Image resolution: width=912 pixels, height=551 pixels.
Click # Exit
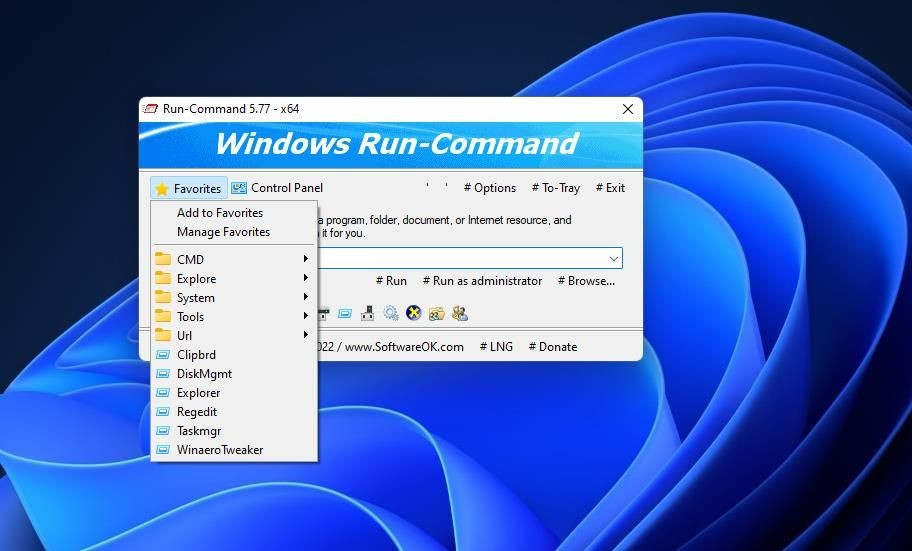610,188
